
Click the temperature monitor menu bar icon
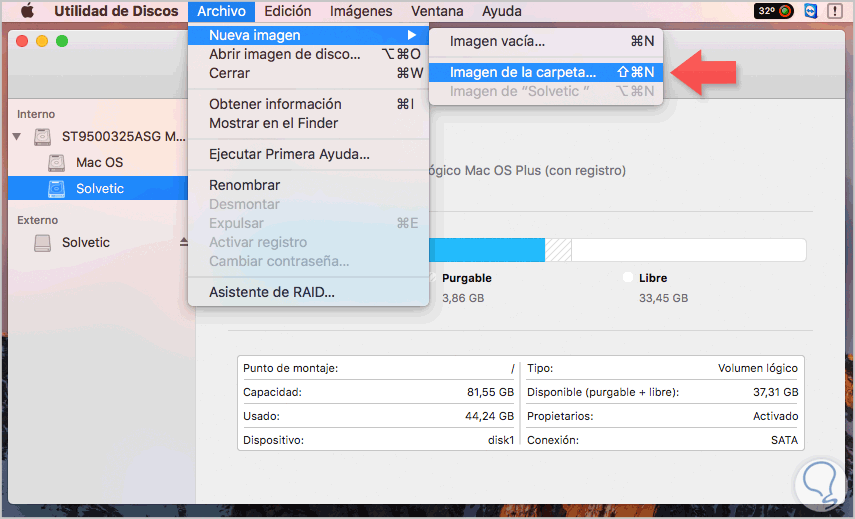pos(773,11)
